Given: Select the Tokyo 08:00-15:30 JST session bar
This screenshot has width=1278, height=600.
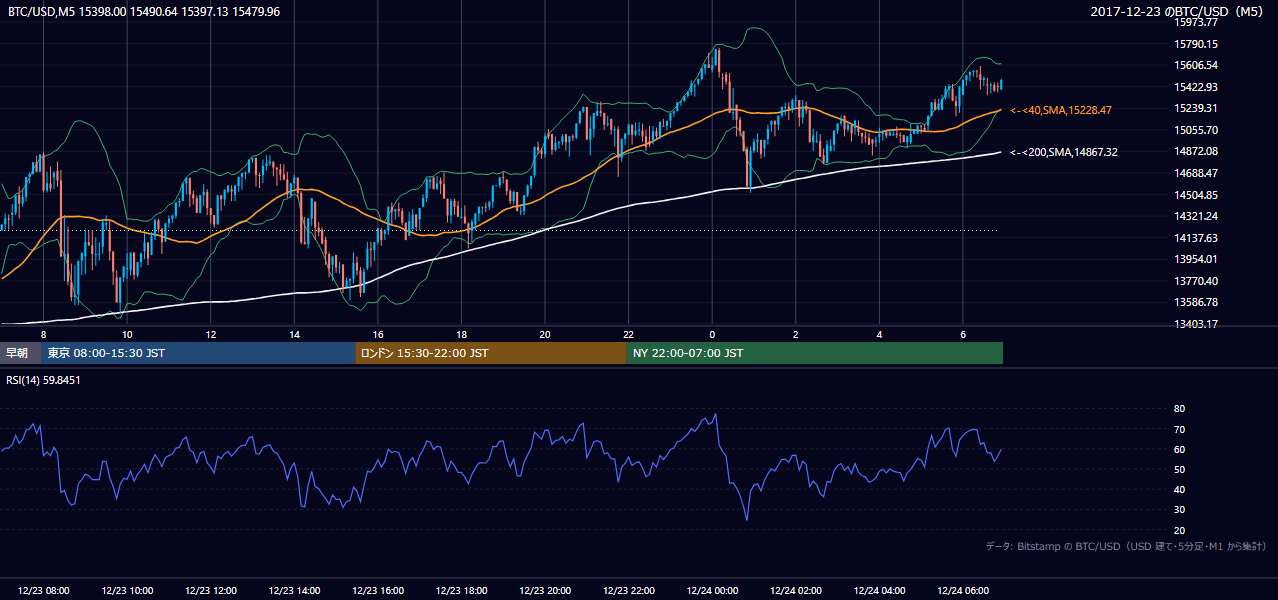Looking at the screenshot, I should pyautogui.click(x=199, y=353).
